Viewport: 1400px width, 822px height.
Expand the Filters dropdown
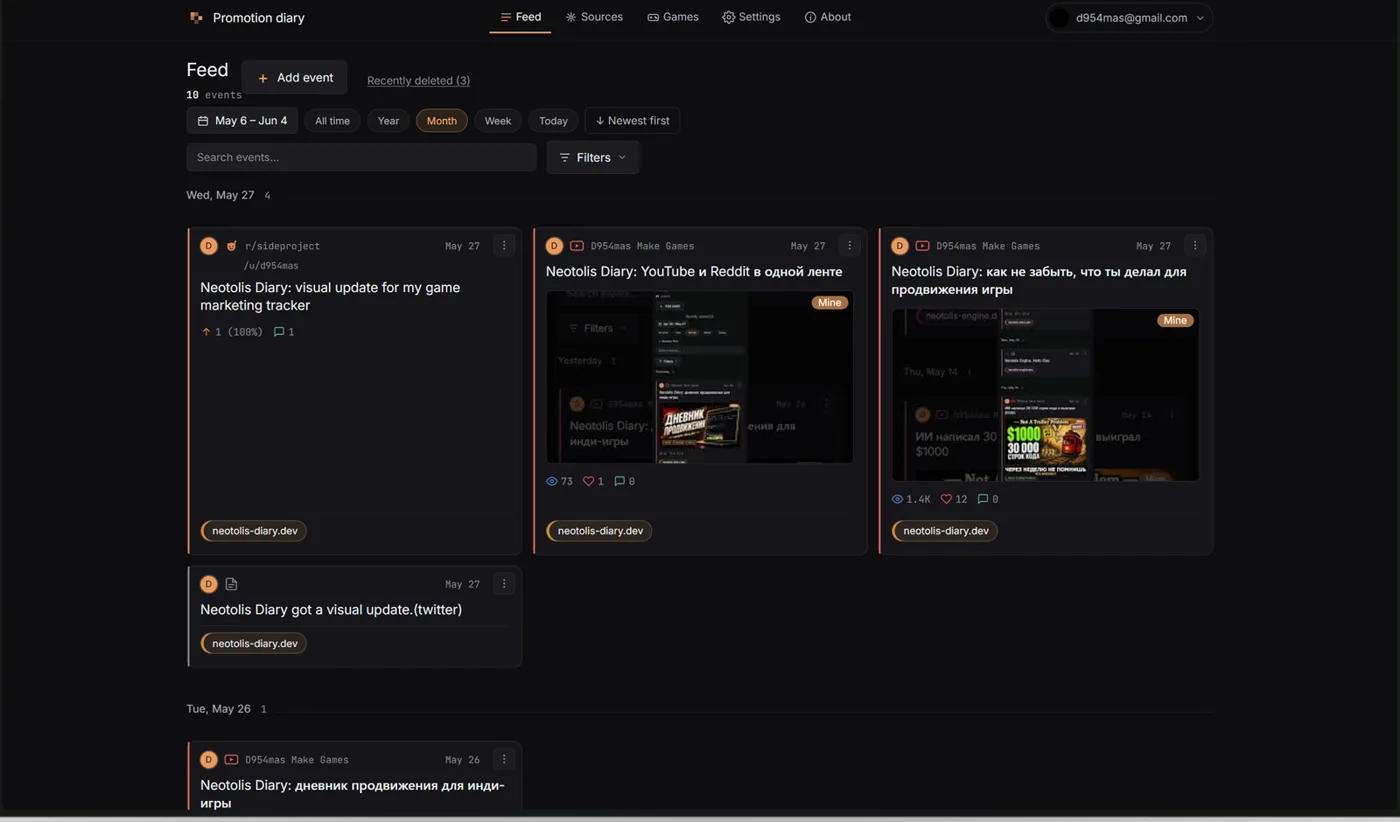click(x=593, y=157)
